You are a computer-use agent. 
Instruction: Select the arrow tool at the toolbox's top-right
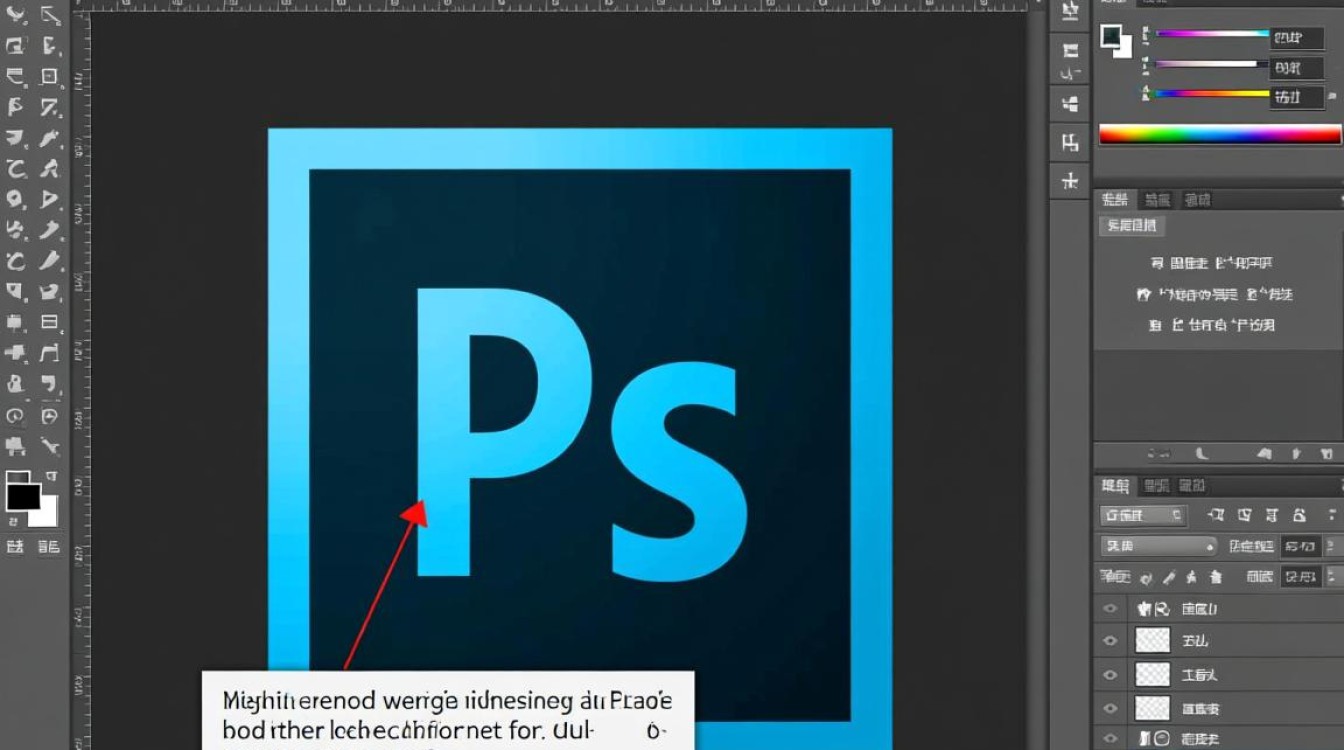[49, 14]
